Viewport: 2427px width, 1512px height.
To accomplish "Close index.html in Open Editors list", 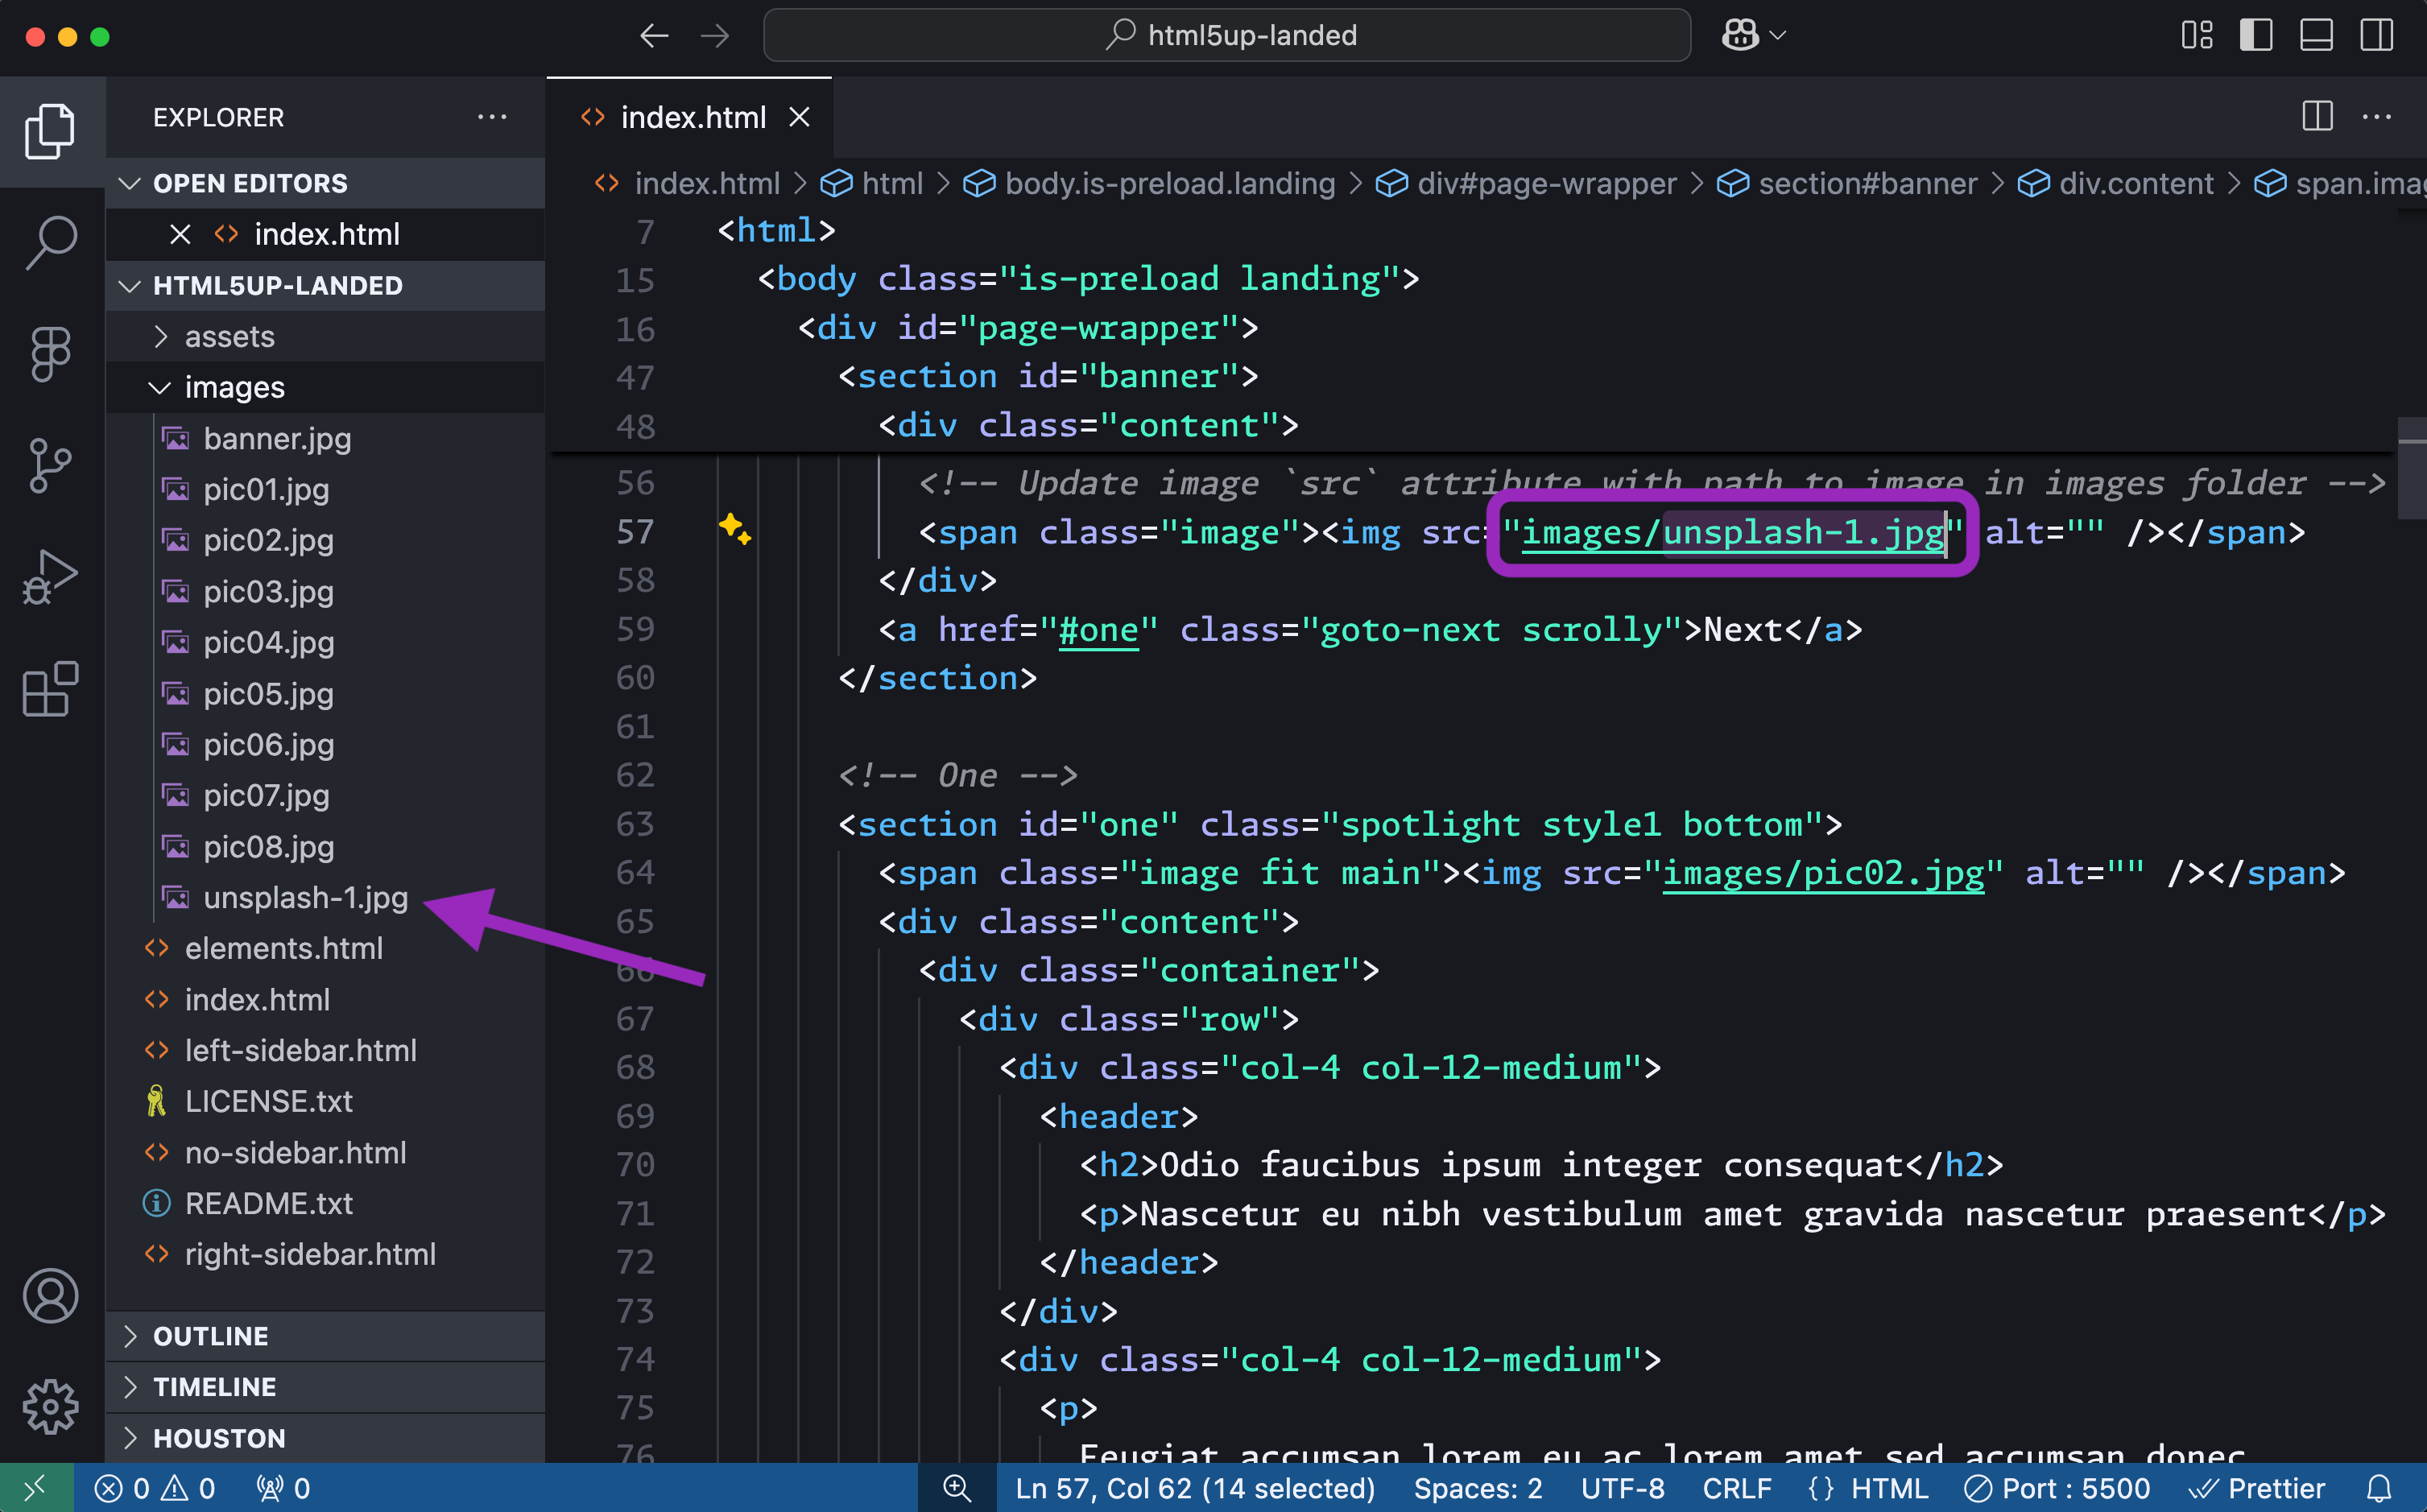I will coord(180,234).
